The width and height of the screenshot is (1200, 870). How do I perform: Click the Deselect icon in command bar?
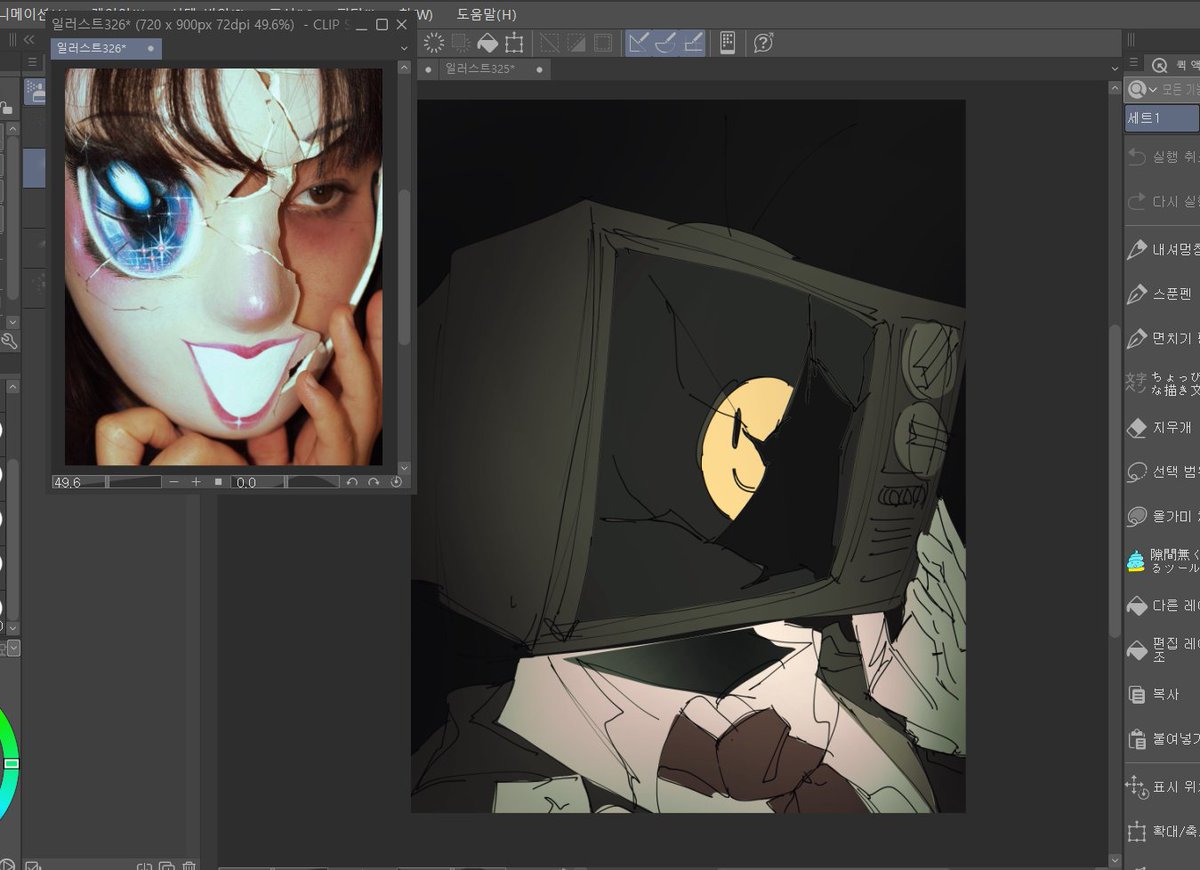point(550,43)
